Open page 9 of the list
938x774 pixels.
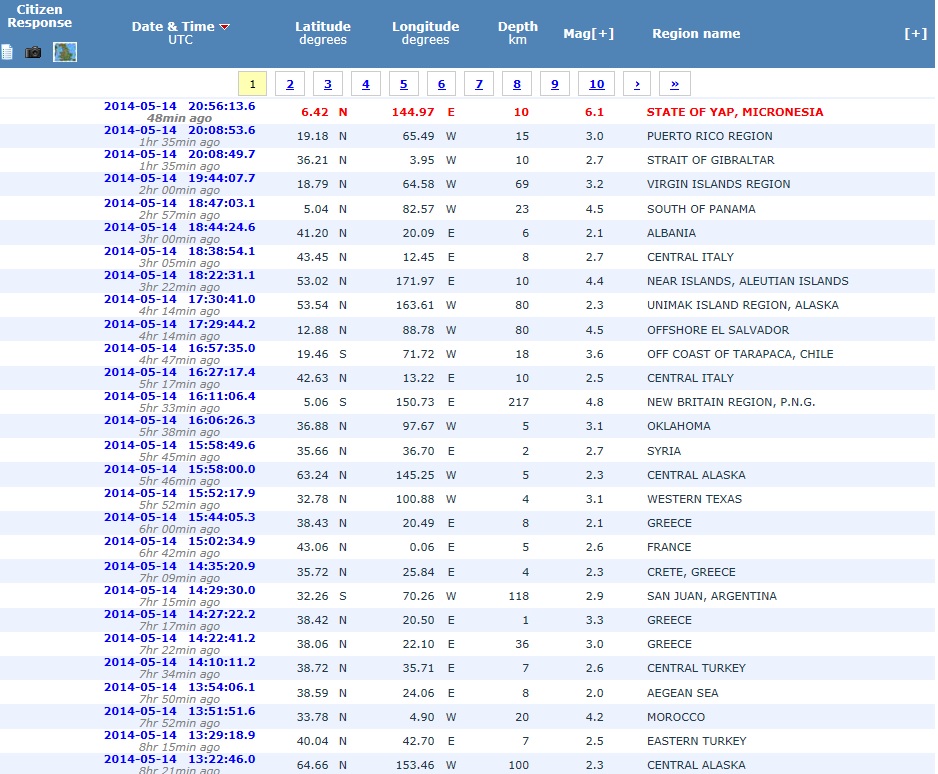[x=555, y=84]
